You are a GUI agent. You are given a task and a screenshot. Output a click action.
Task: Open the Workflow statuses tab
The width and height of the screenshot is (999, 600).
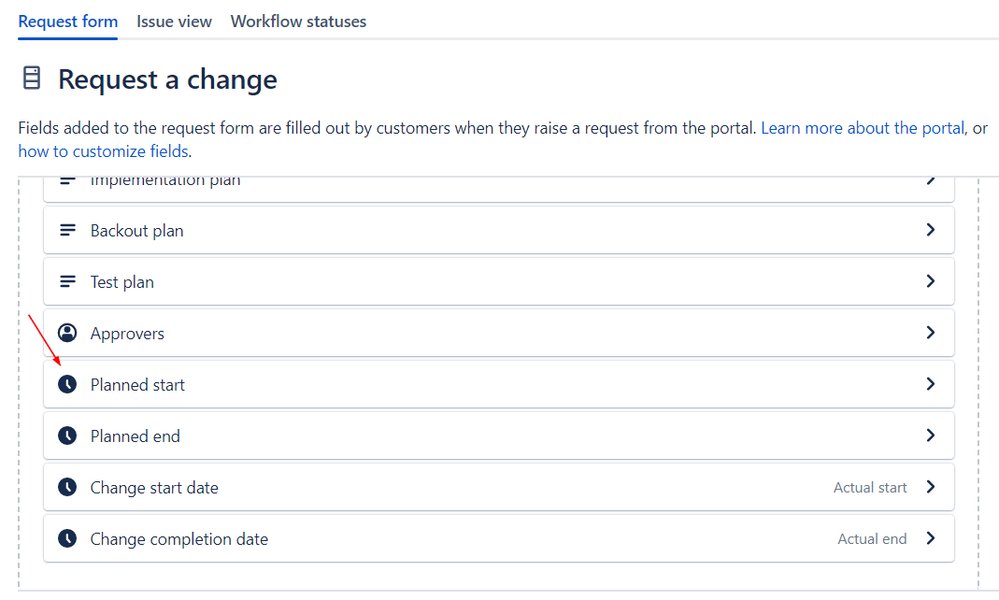(x=298, y=22)
